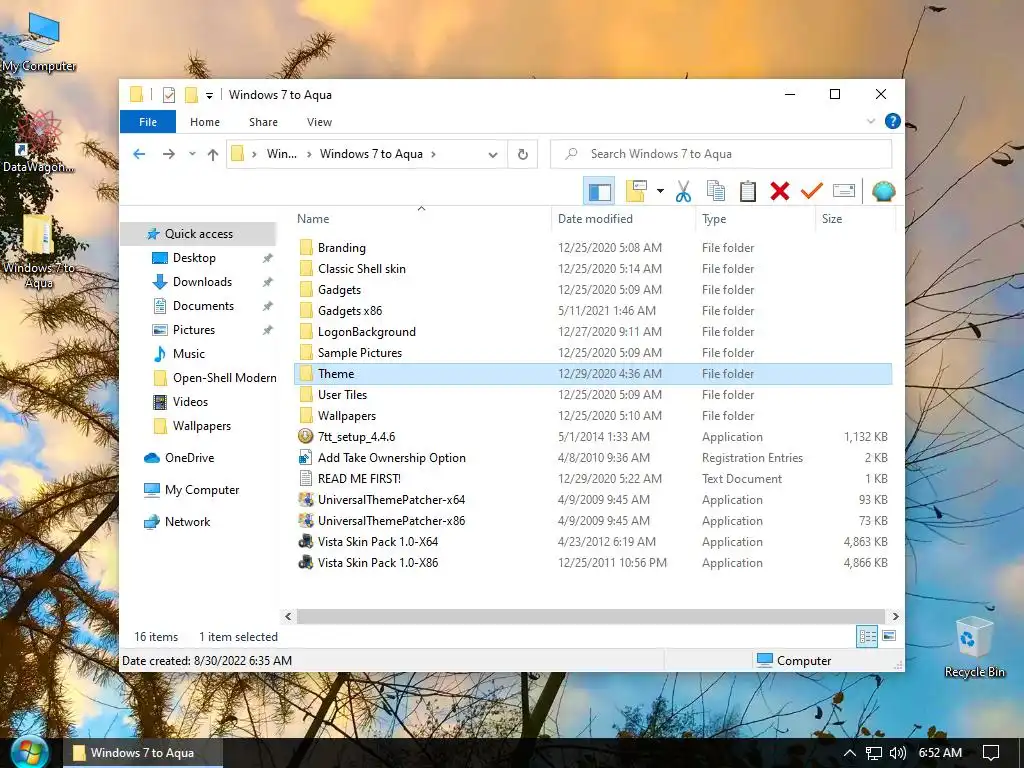The height and width of the screenshot is (768, 1024).
Task: Select Quick access in navigation pane
Action: click(199, 234)
